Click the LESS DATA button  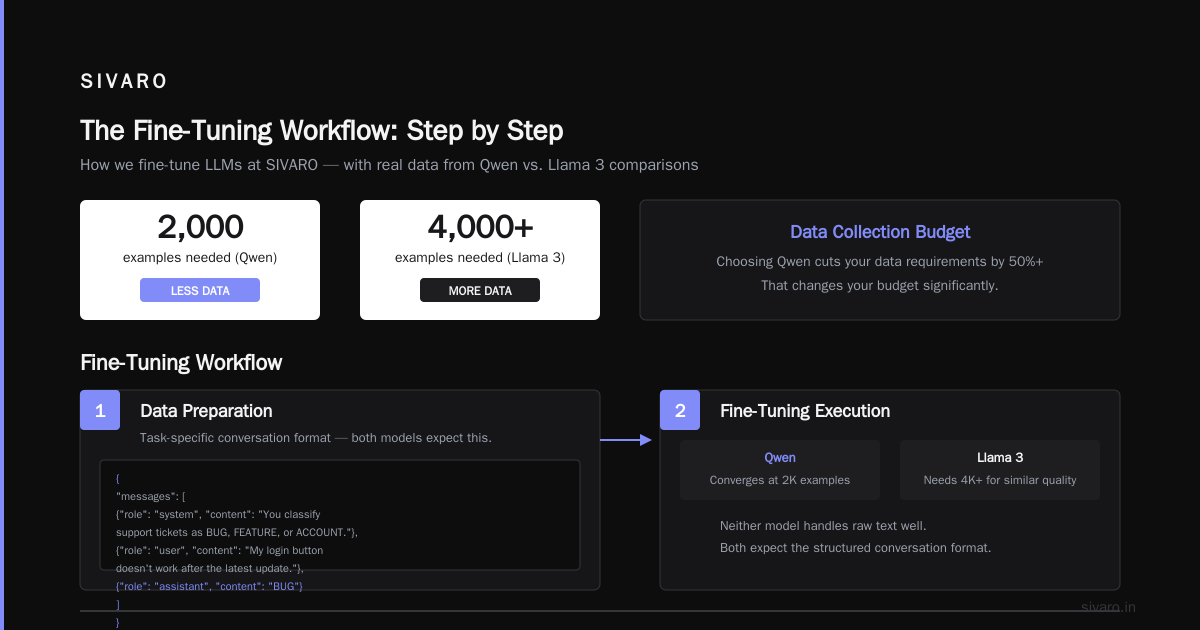pos(200,290)
